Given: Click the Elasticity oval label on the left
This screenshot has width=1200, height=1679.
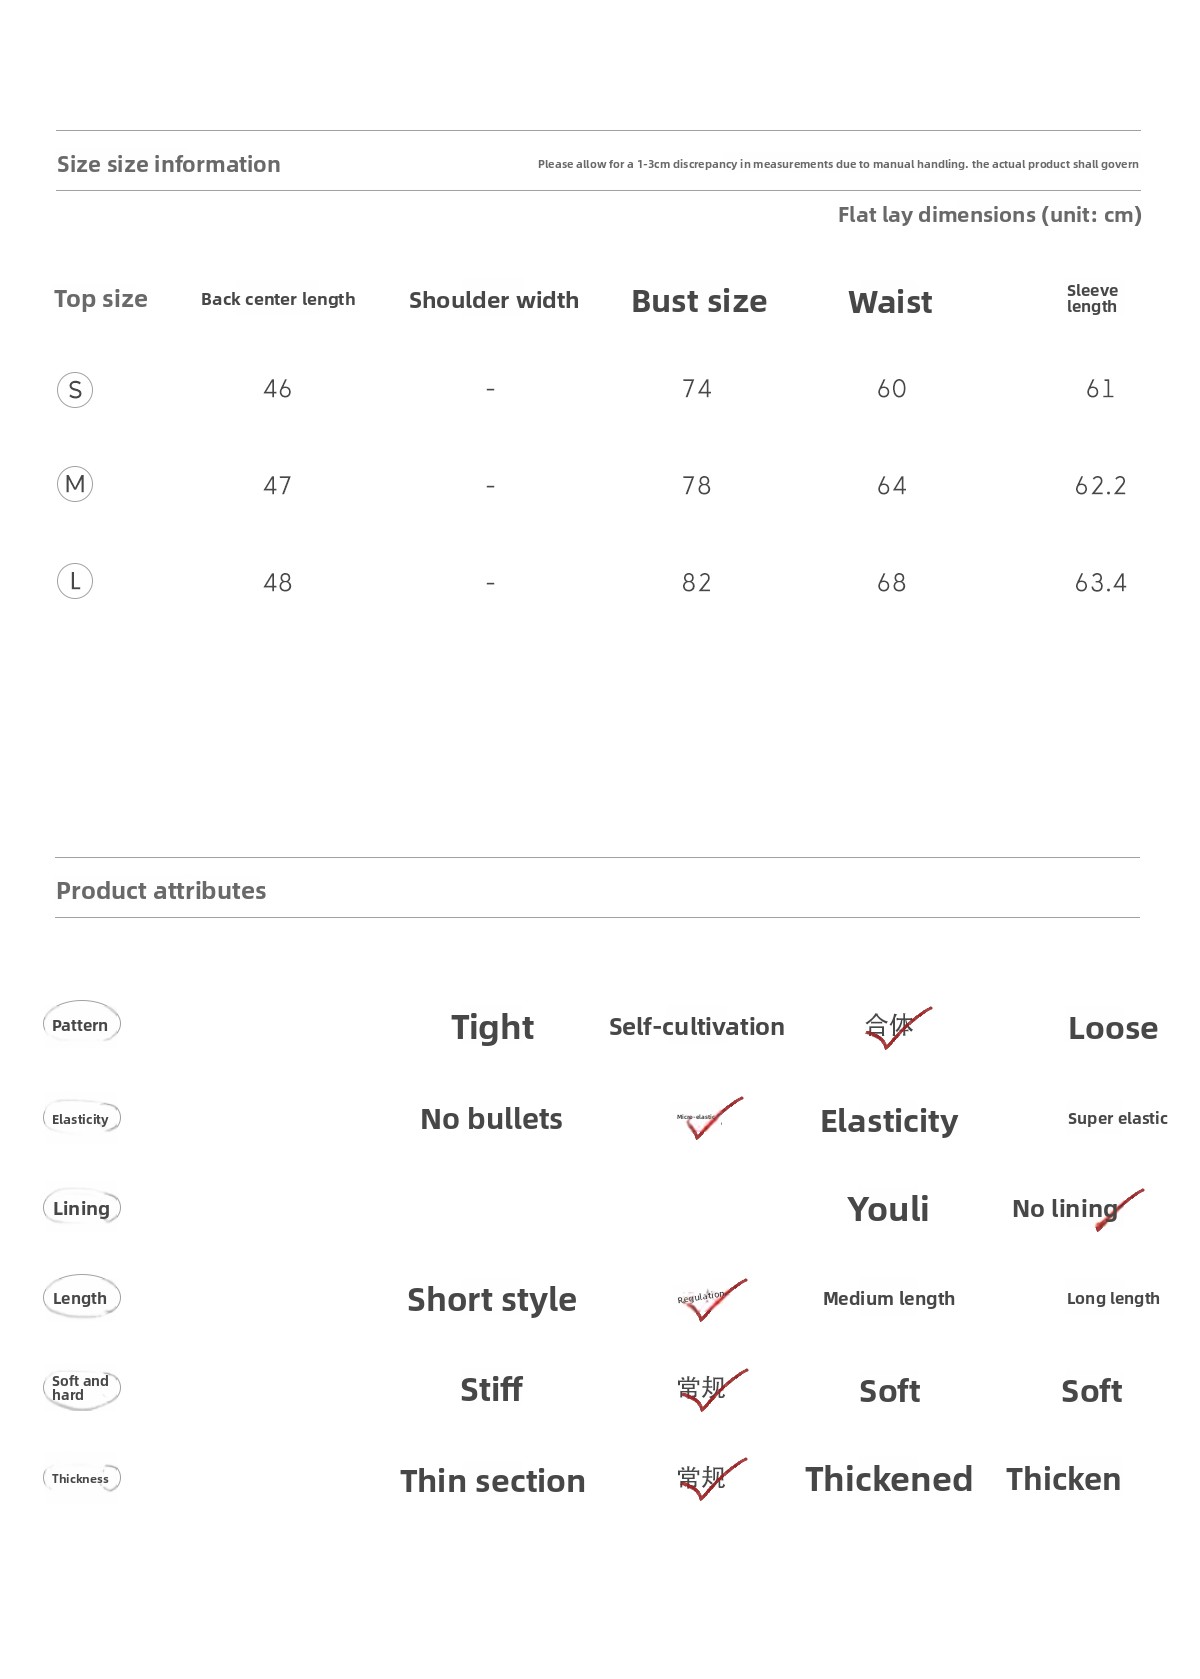Looking at the screenshot, I should [81, 1118].
